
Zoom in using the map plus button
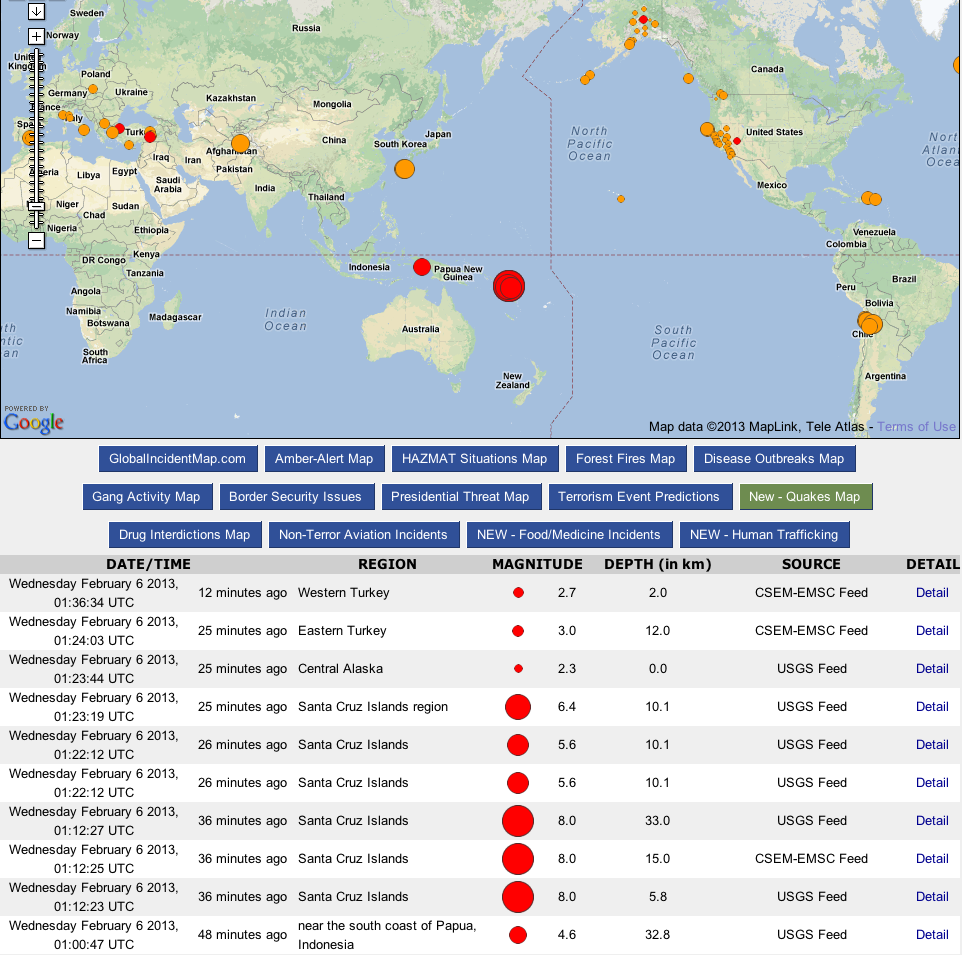click(x=36, y=36)
